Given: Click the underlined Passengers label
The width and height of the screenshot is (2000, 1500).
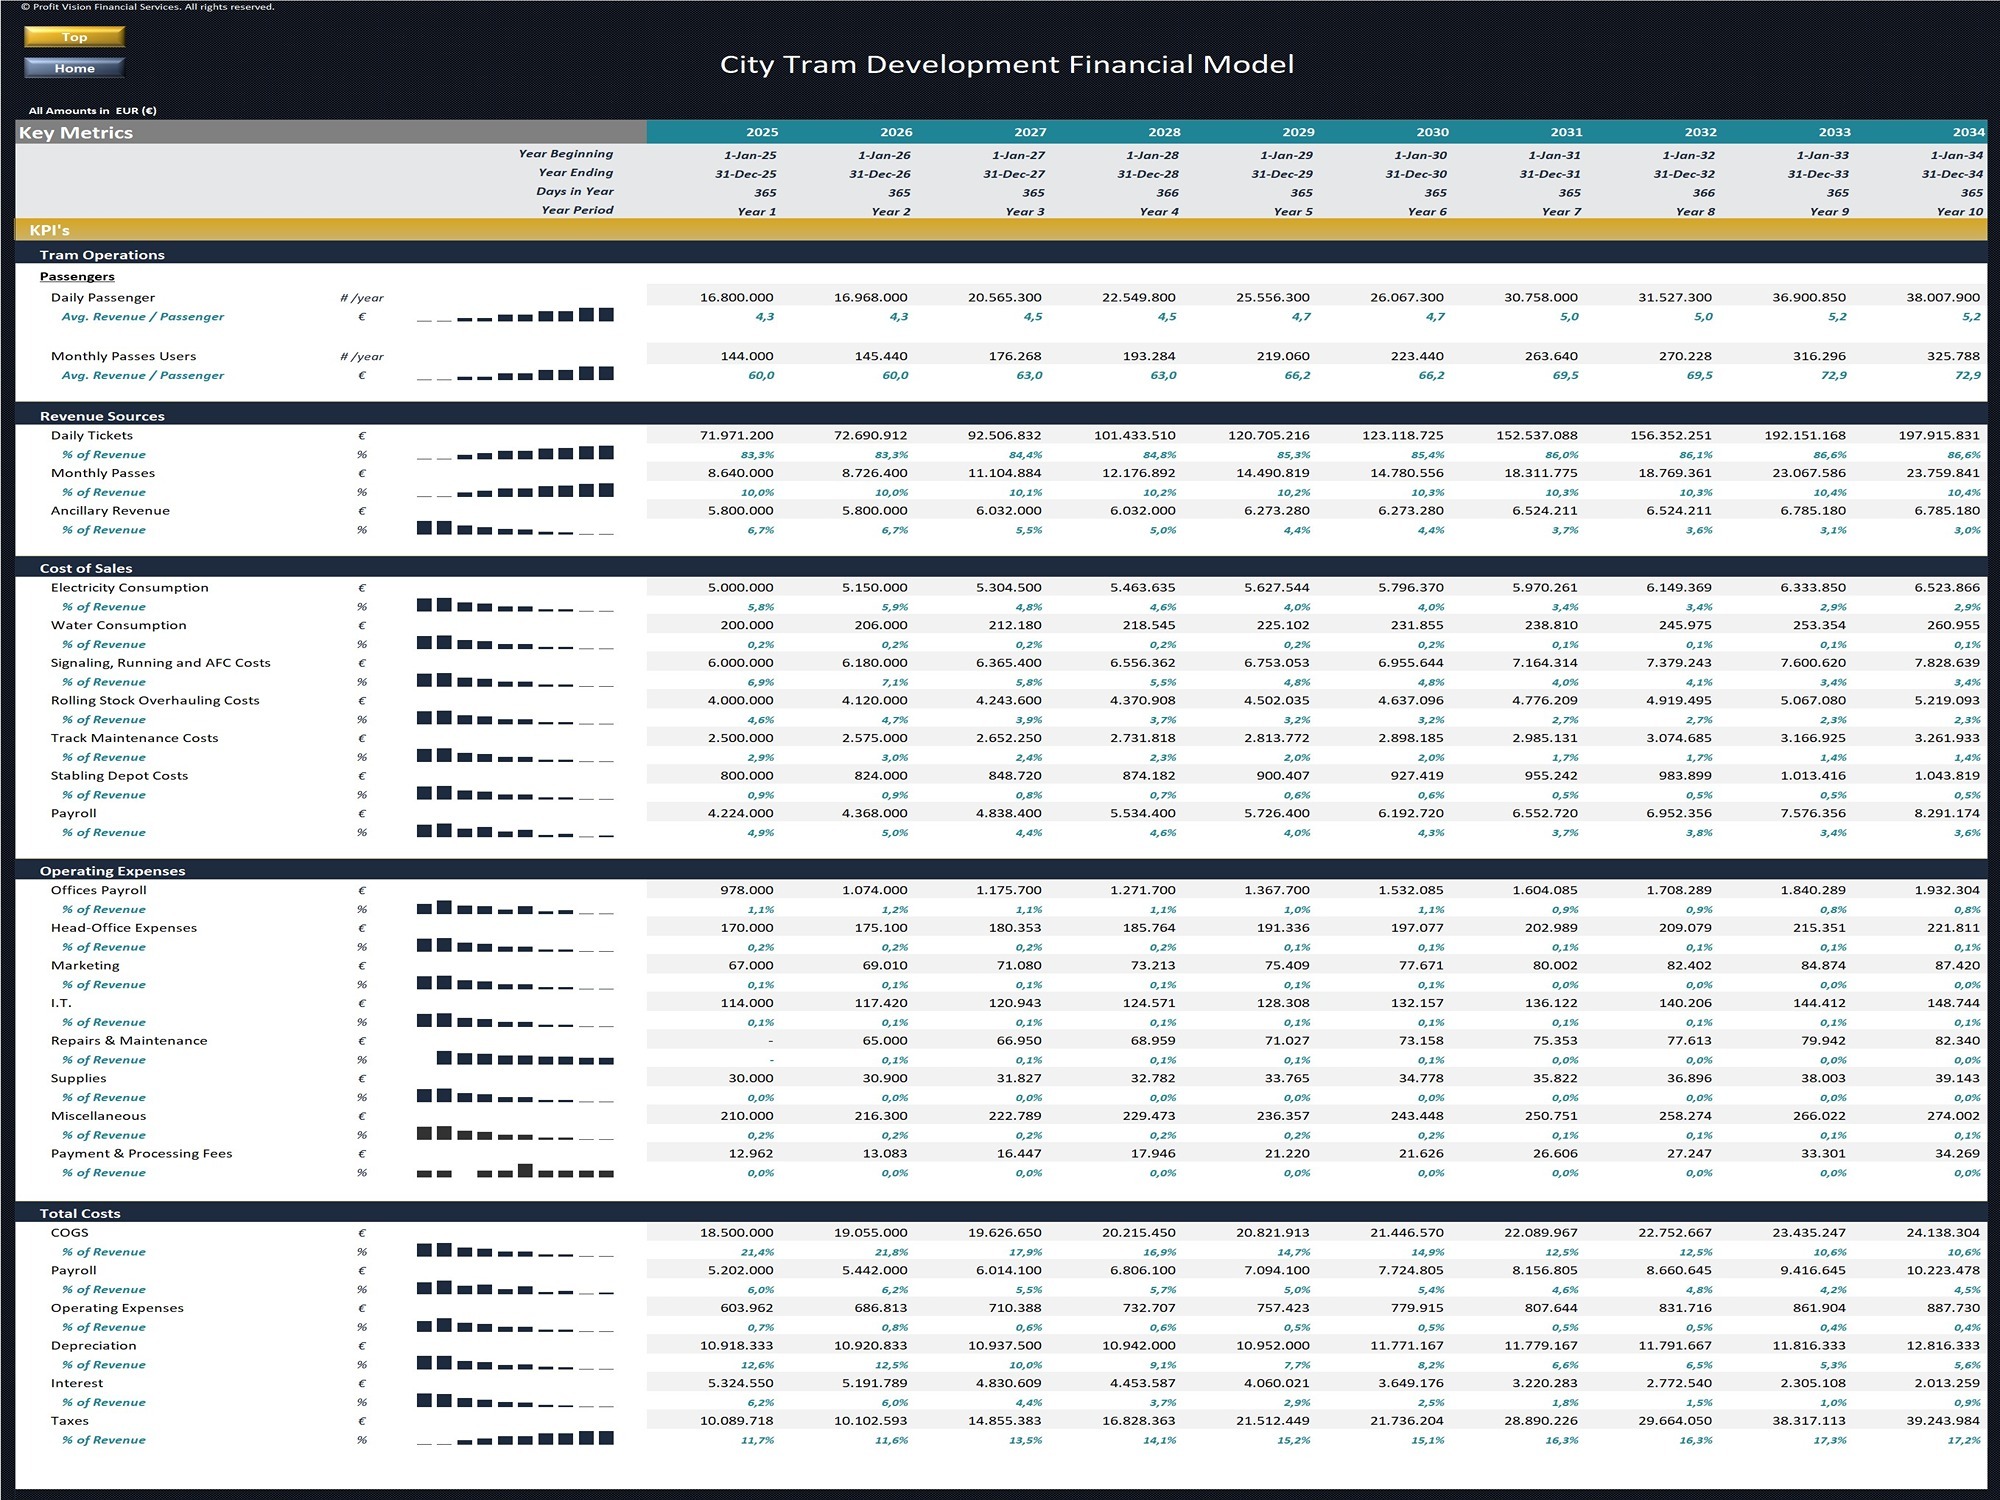Looking at the screenshot, I should (x=77, y=276).
